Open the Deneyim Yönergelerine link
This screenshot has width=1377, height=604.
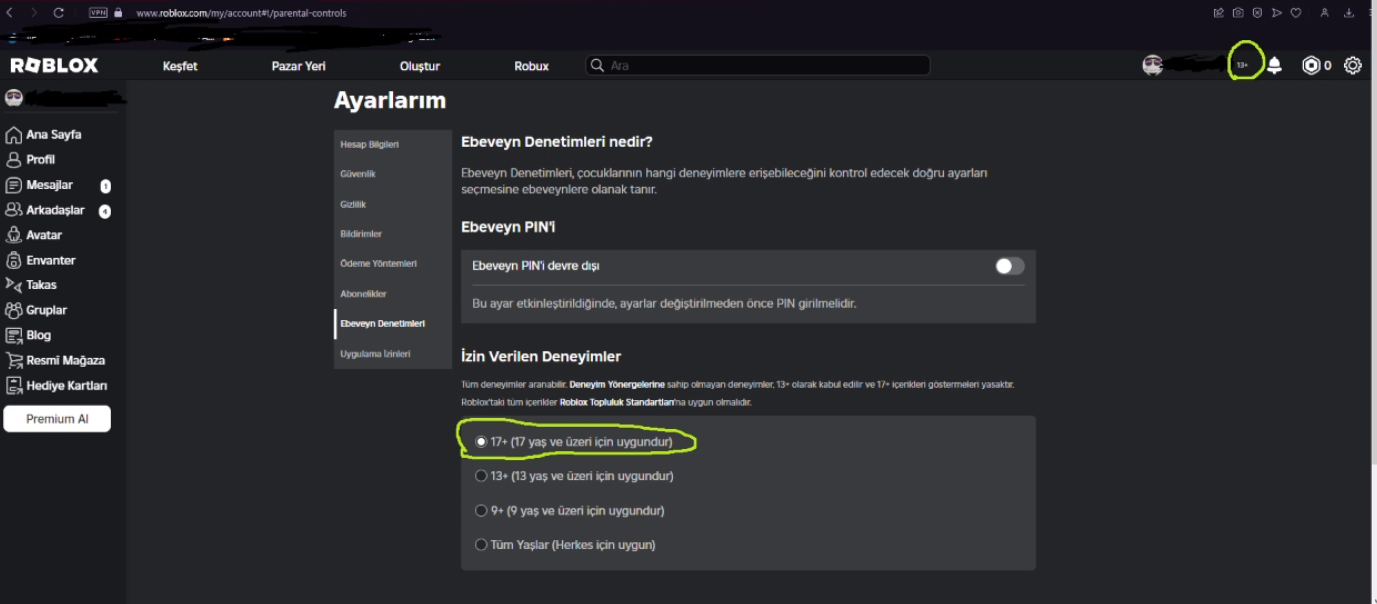click(x=617, y=384)
